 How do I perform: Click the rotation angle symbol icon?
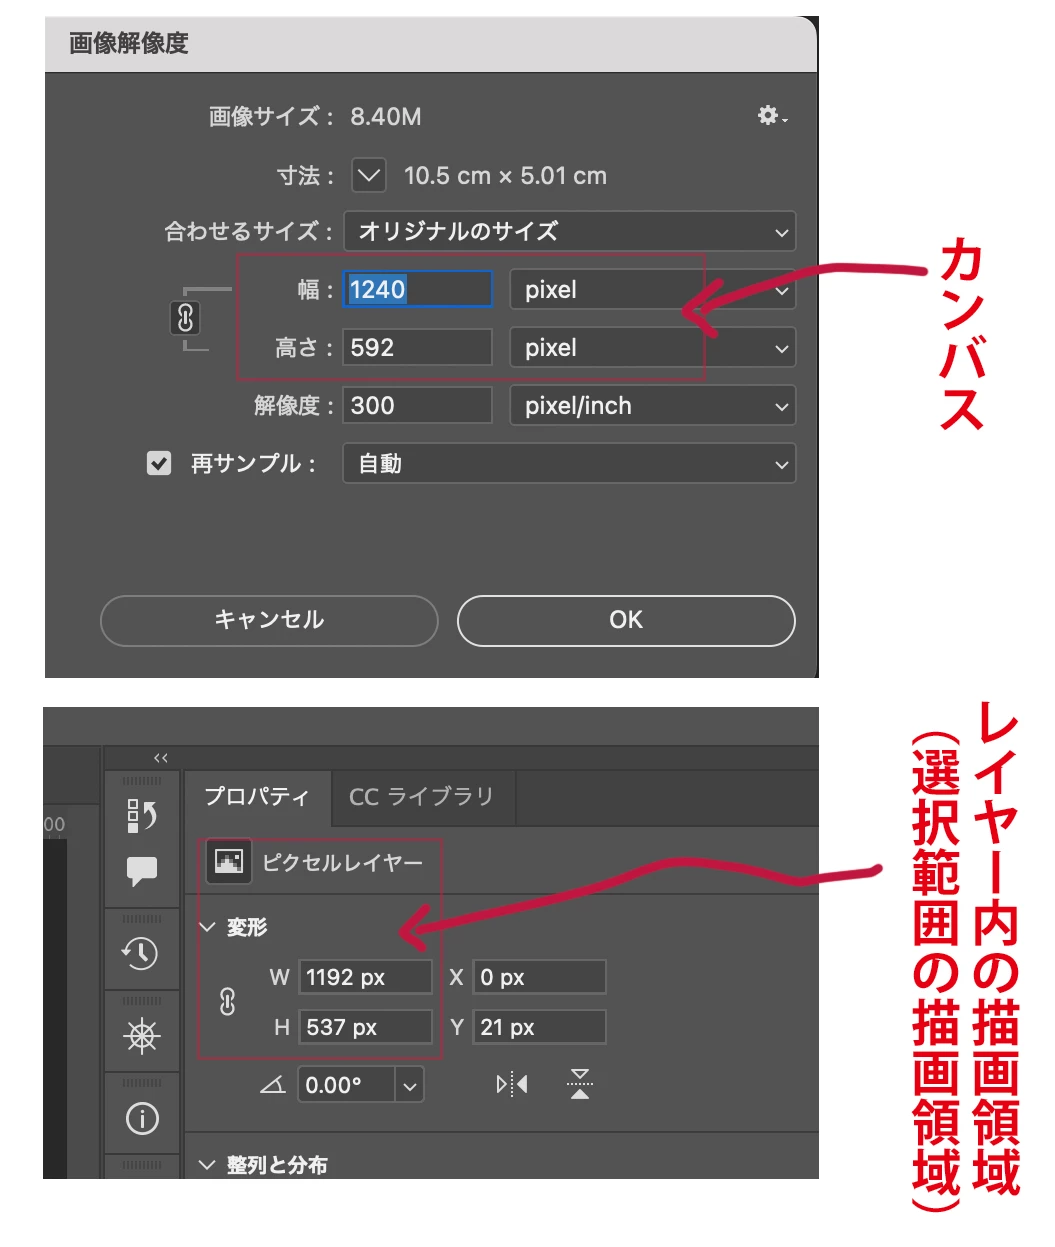pyautogui.click(x=273, y=1085)
